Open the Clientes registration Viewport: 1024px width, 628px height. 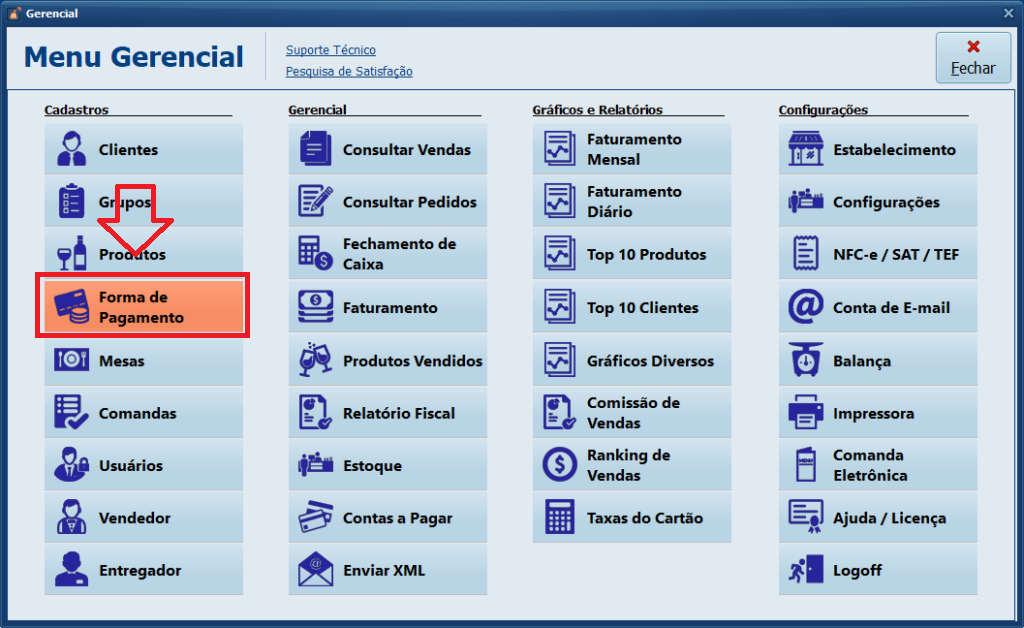(x=143, y=150)
